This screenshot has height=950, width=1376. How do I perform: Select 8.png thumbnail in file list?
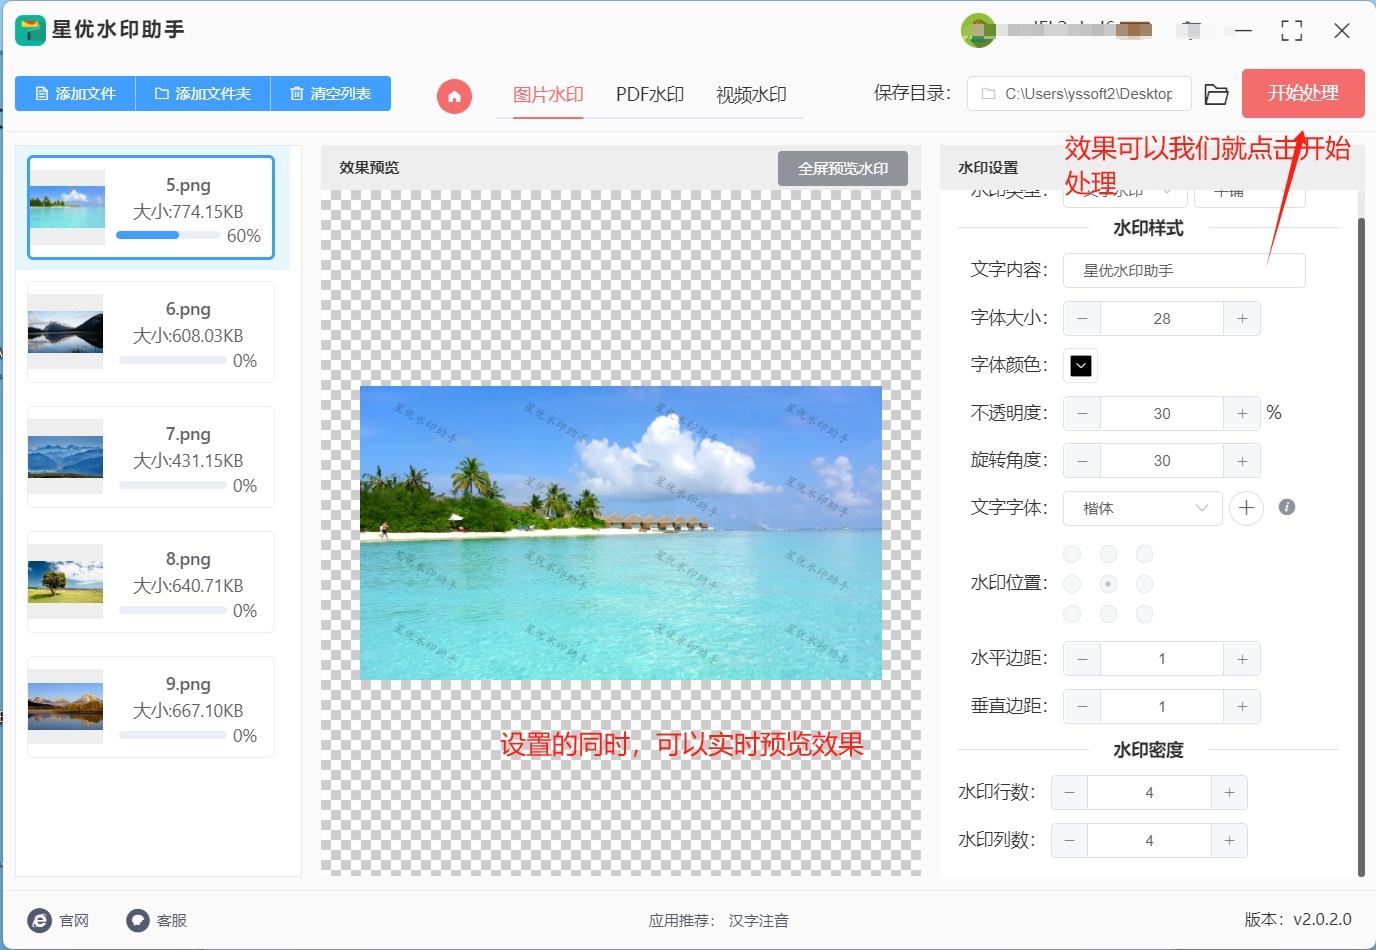click(65, 581)
